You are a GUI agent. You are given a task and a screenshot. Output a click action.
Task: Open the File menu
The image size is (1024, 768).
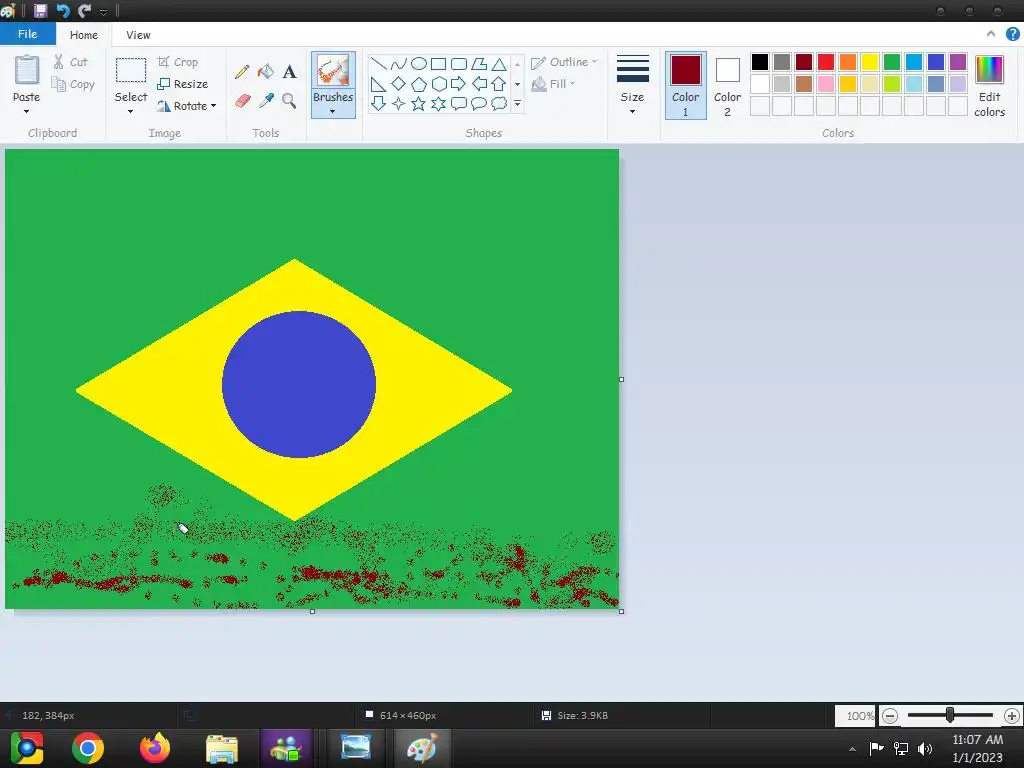pyautogui.click(x=27, y=34)
